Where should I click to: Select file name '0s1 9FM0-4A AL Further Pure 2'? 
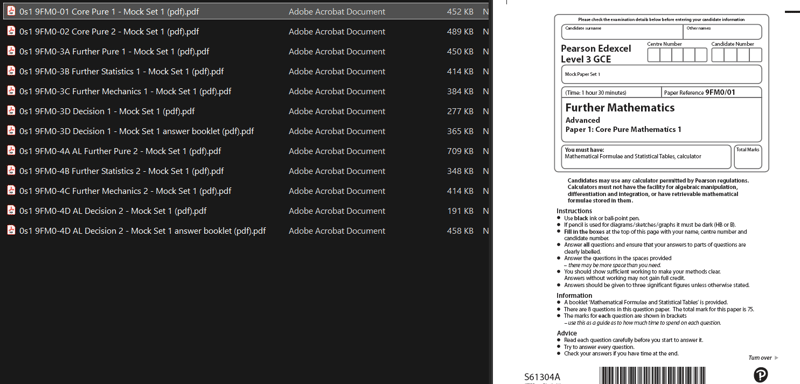[120, 151]
